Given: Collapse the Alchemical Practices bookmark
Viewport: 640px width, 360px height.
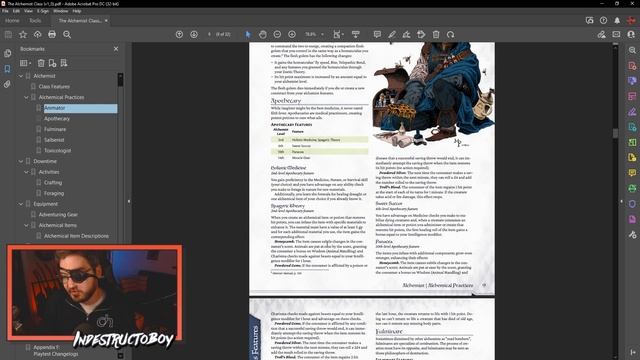Looking at the screenshot, I should (x=26, y=97).
